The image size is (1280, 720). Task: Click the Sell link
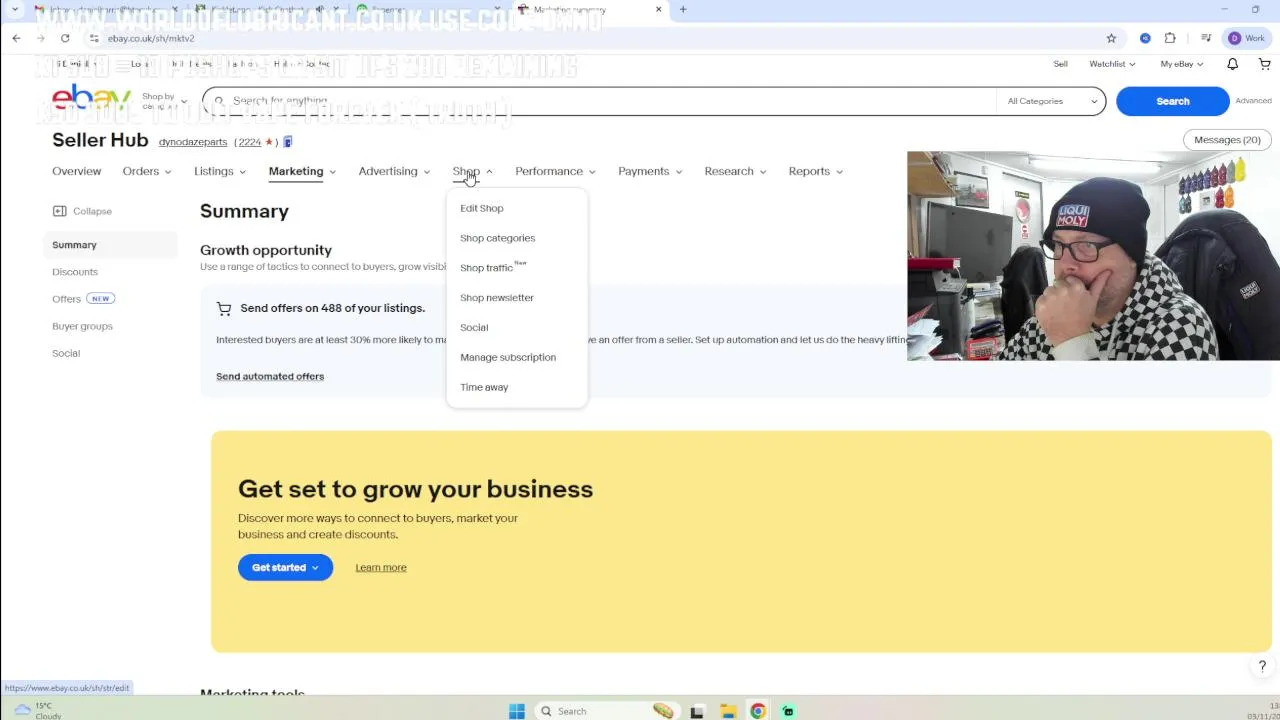click(x=1060, y=64)
